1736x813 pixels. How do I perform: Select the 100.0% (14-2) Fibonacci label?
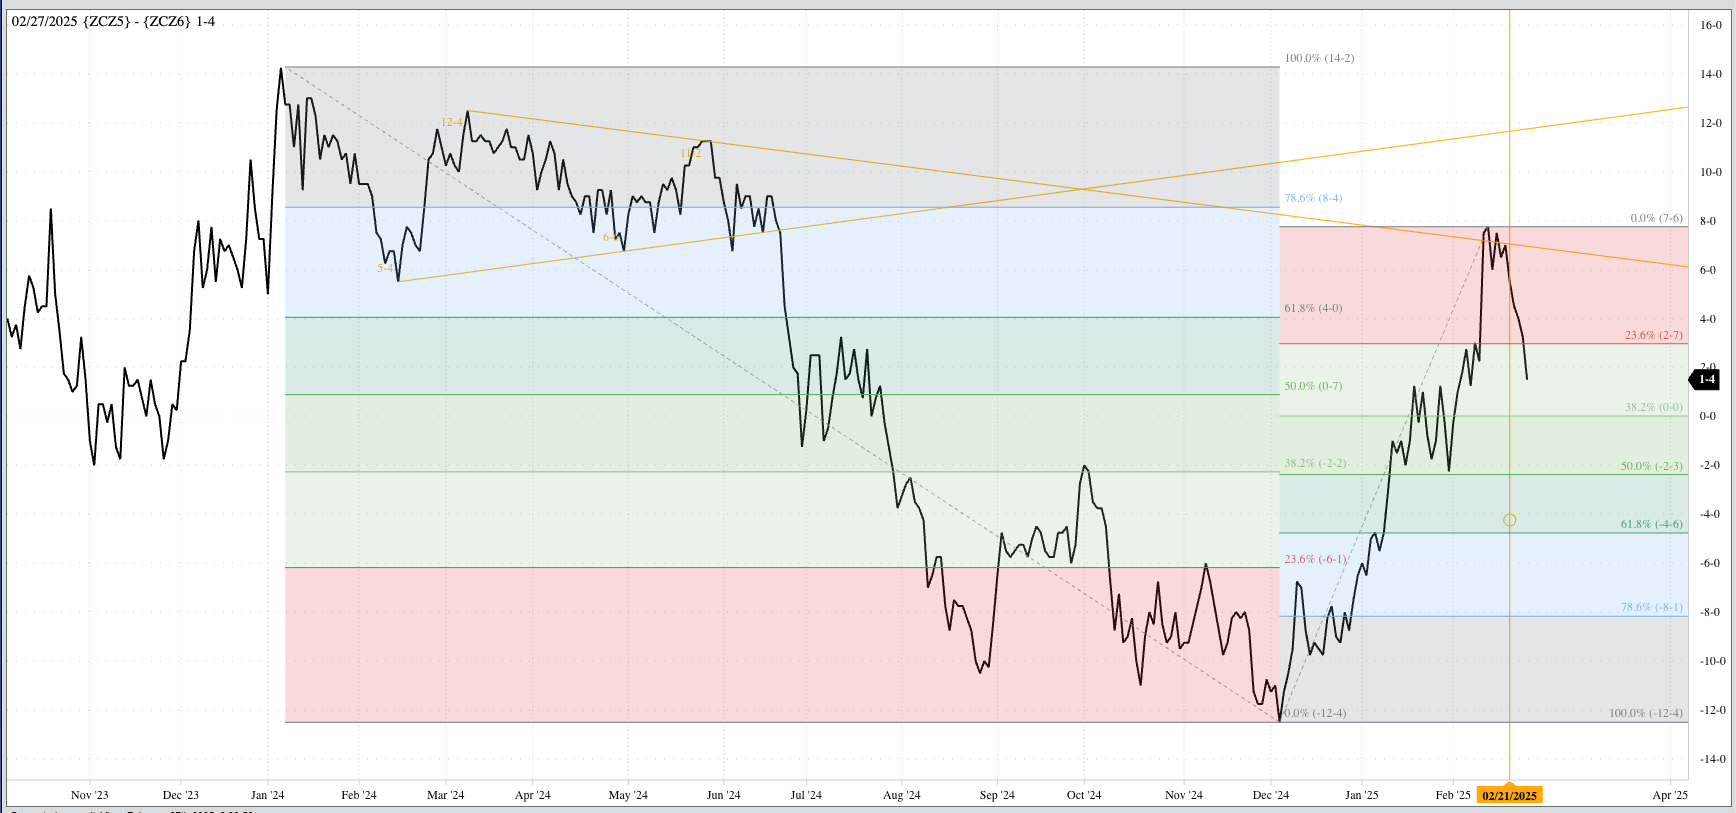pos(1319,58)
